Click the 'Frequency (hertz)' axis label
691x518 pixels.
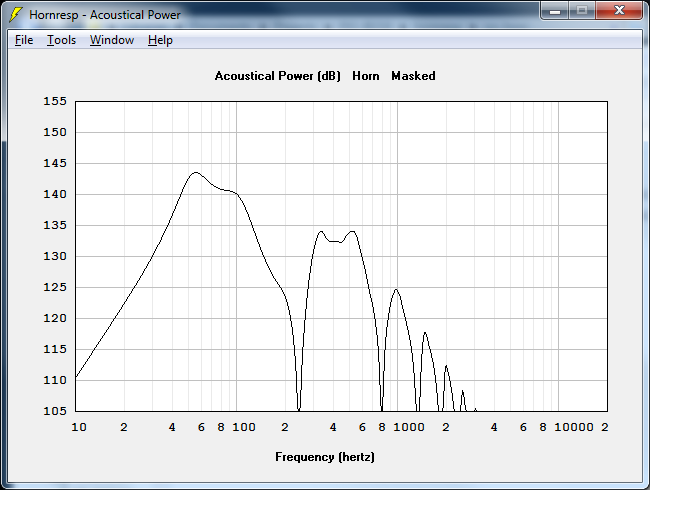[x=325, y=457]
